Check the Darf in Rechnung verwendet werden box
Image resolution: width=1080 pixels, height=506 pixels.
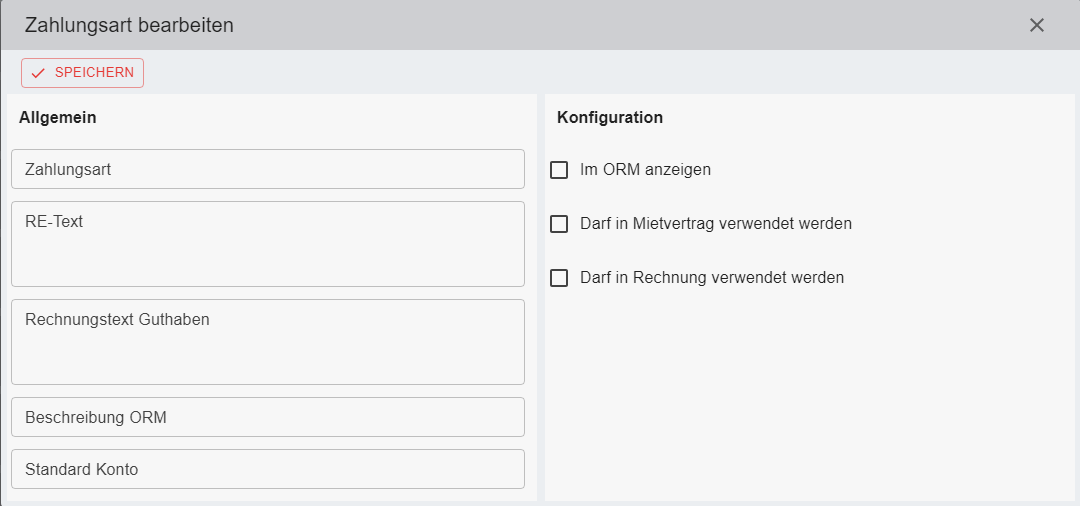559,278
